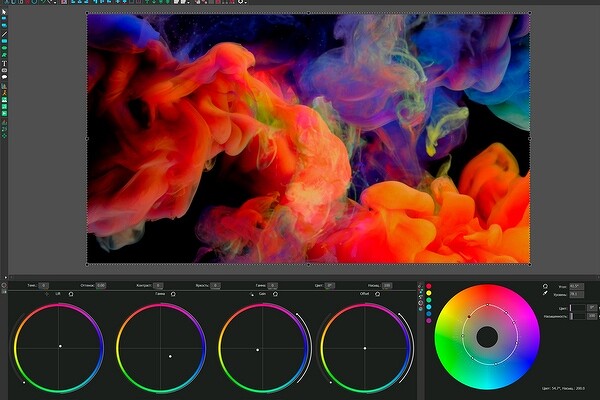Image resolution: width=600 pixels, height=400 pixels.
Task: Click the Угол input field
Action: (576, 285)
